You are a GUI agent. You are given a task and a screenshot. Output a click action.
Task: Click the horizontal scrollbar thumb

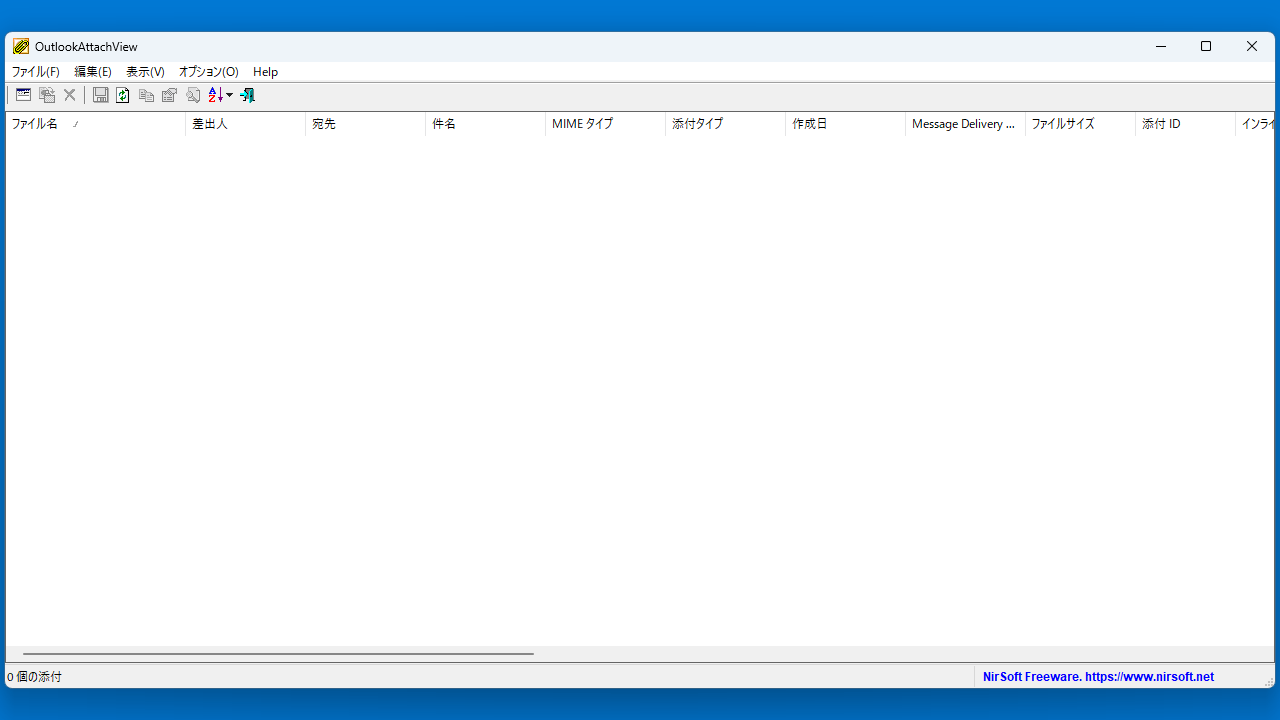[x=278, y=654]
